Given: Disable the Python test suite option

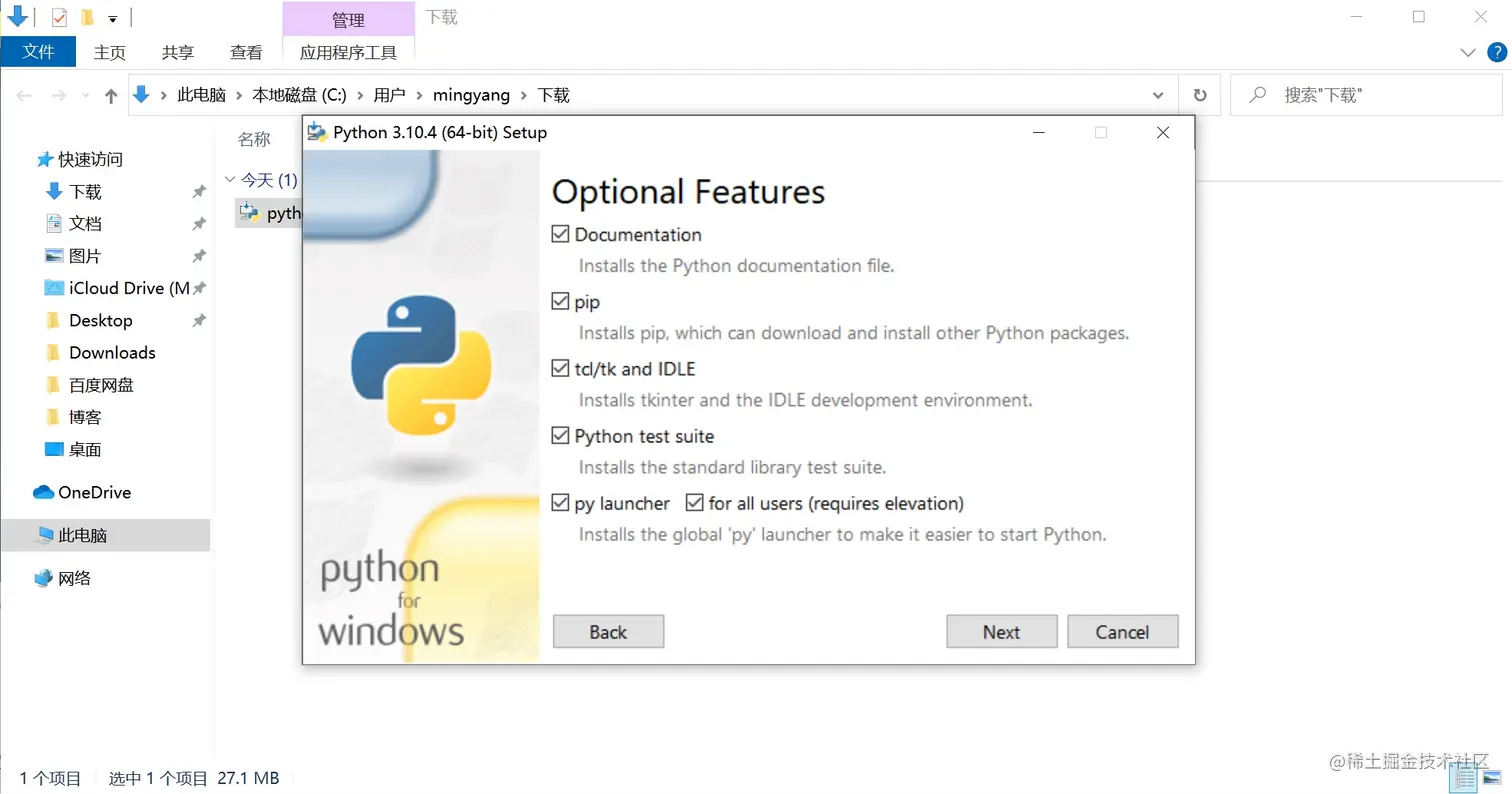Looking at the screenshot, I should tap(560, 436).
